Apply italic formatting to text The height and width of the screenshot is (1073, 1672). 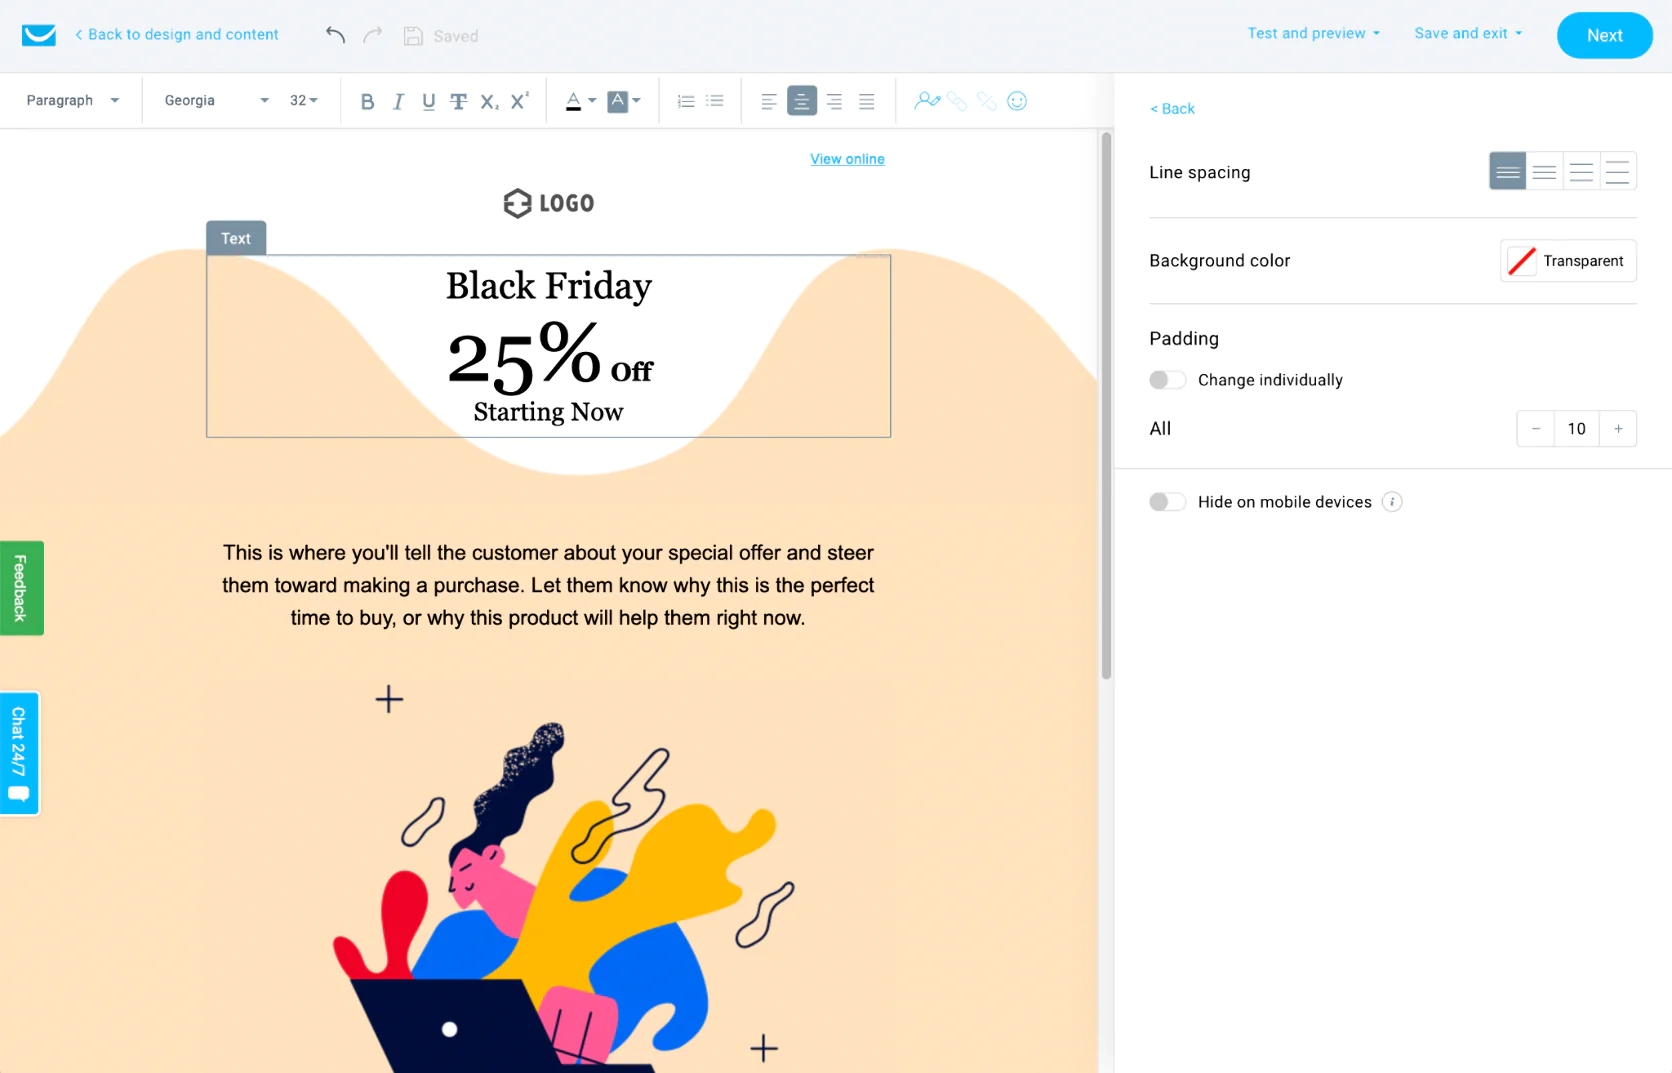pyautogui.click(x=398, y=101)
